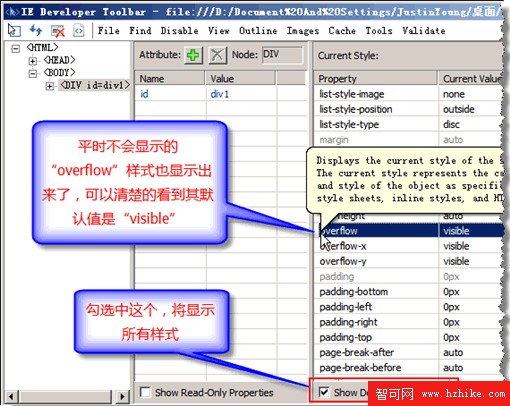Click the refresh arrows toolbar icon

pos(35,31)
